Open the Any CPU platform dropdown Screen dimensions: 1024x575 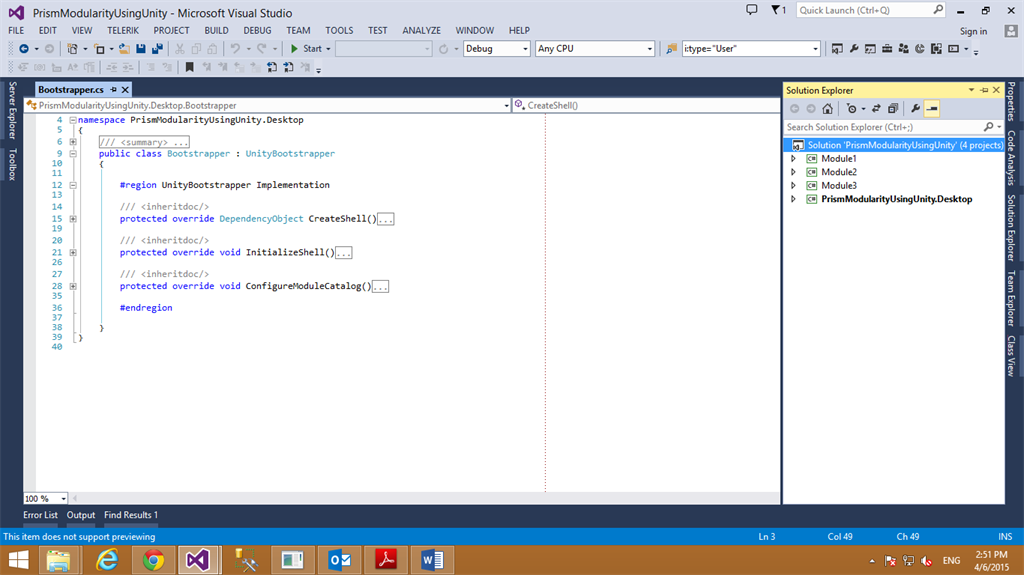point(649,49)
